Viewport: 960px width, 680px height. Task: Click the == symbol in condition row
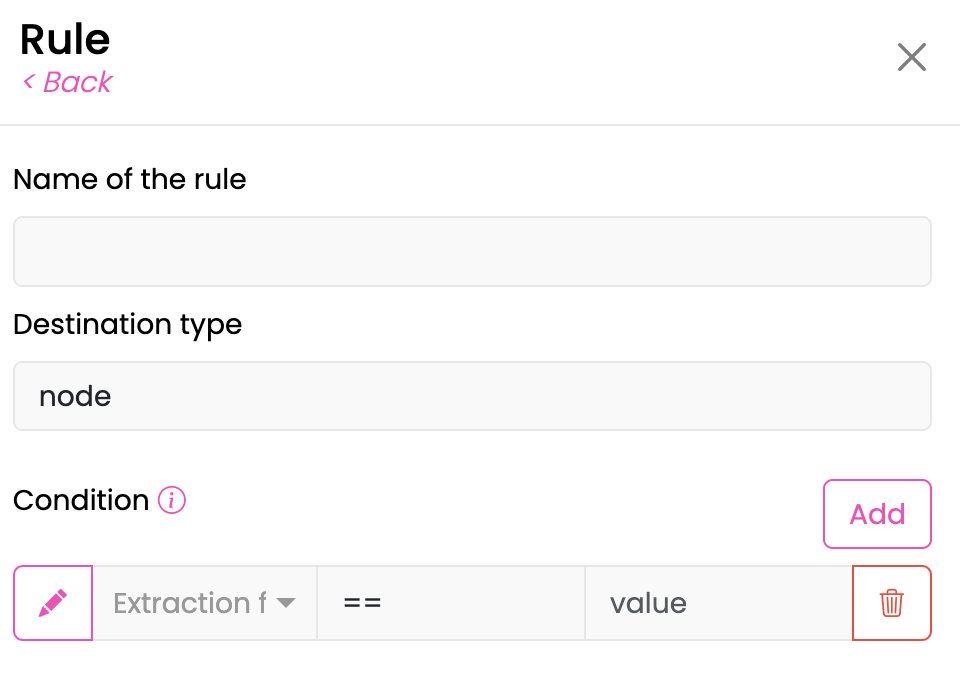tap(362, 603)
